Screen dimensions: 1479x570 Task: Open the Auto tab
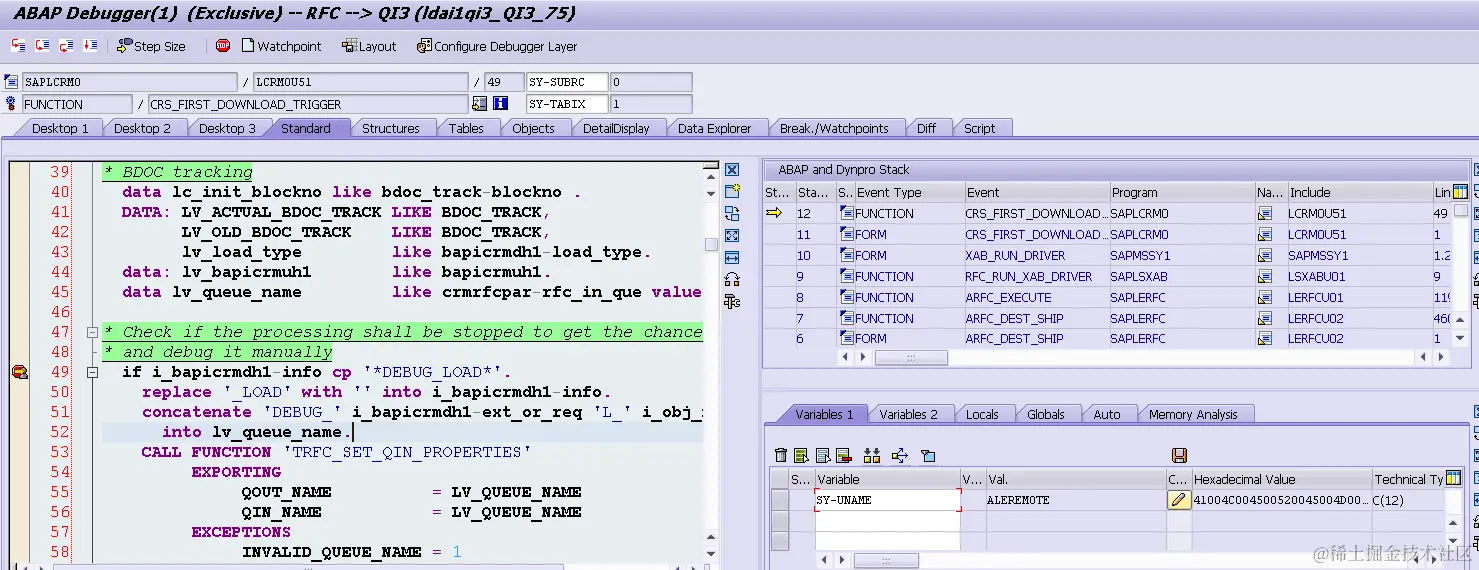tap(1107, 414)
